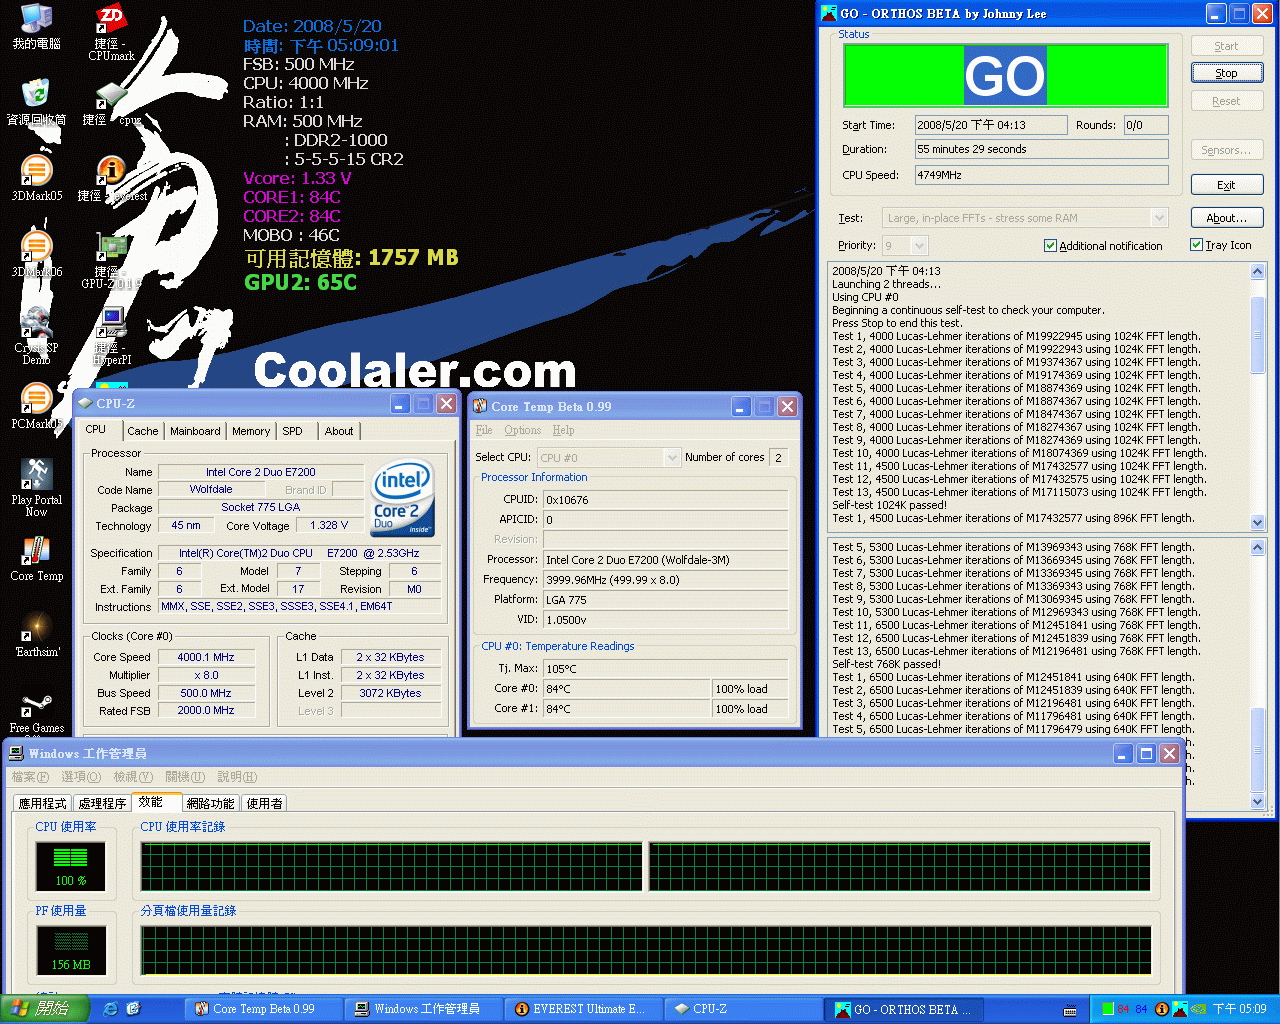This screenshot has width=1280, height=1024.
Task: Open the 檔案 menu in Task Manager
Action: click(29, 777)
